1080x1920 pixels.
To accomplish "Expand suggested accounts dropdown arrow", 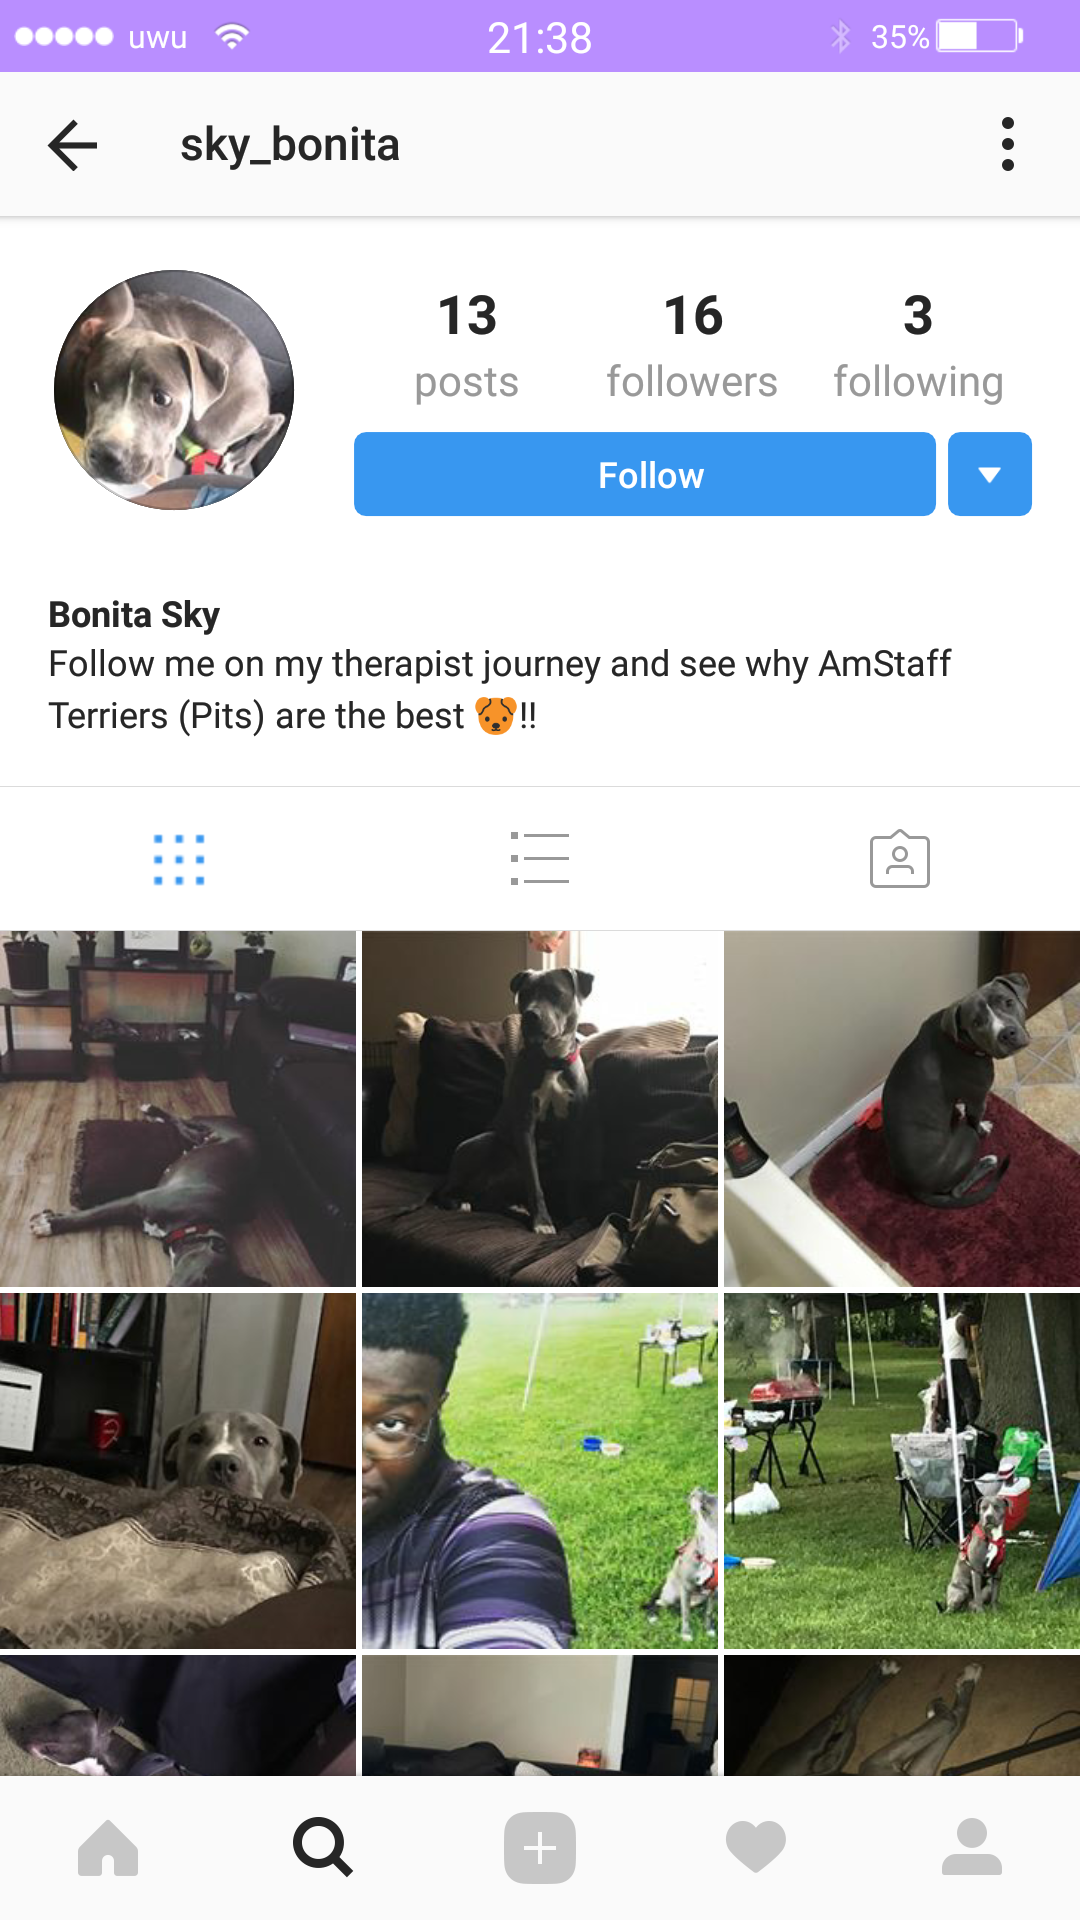I will [x=990, y=474].
